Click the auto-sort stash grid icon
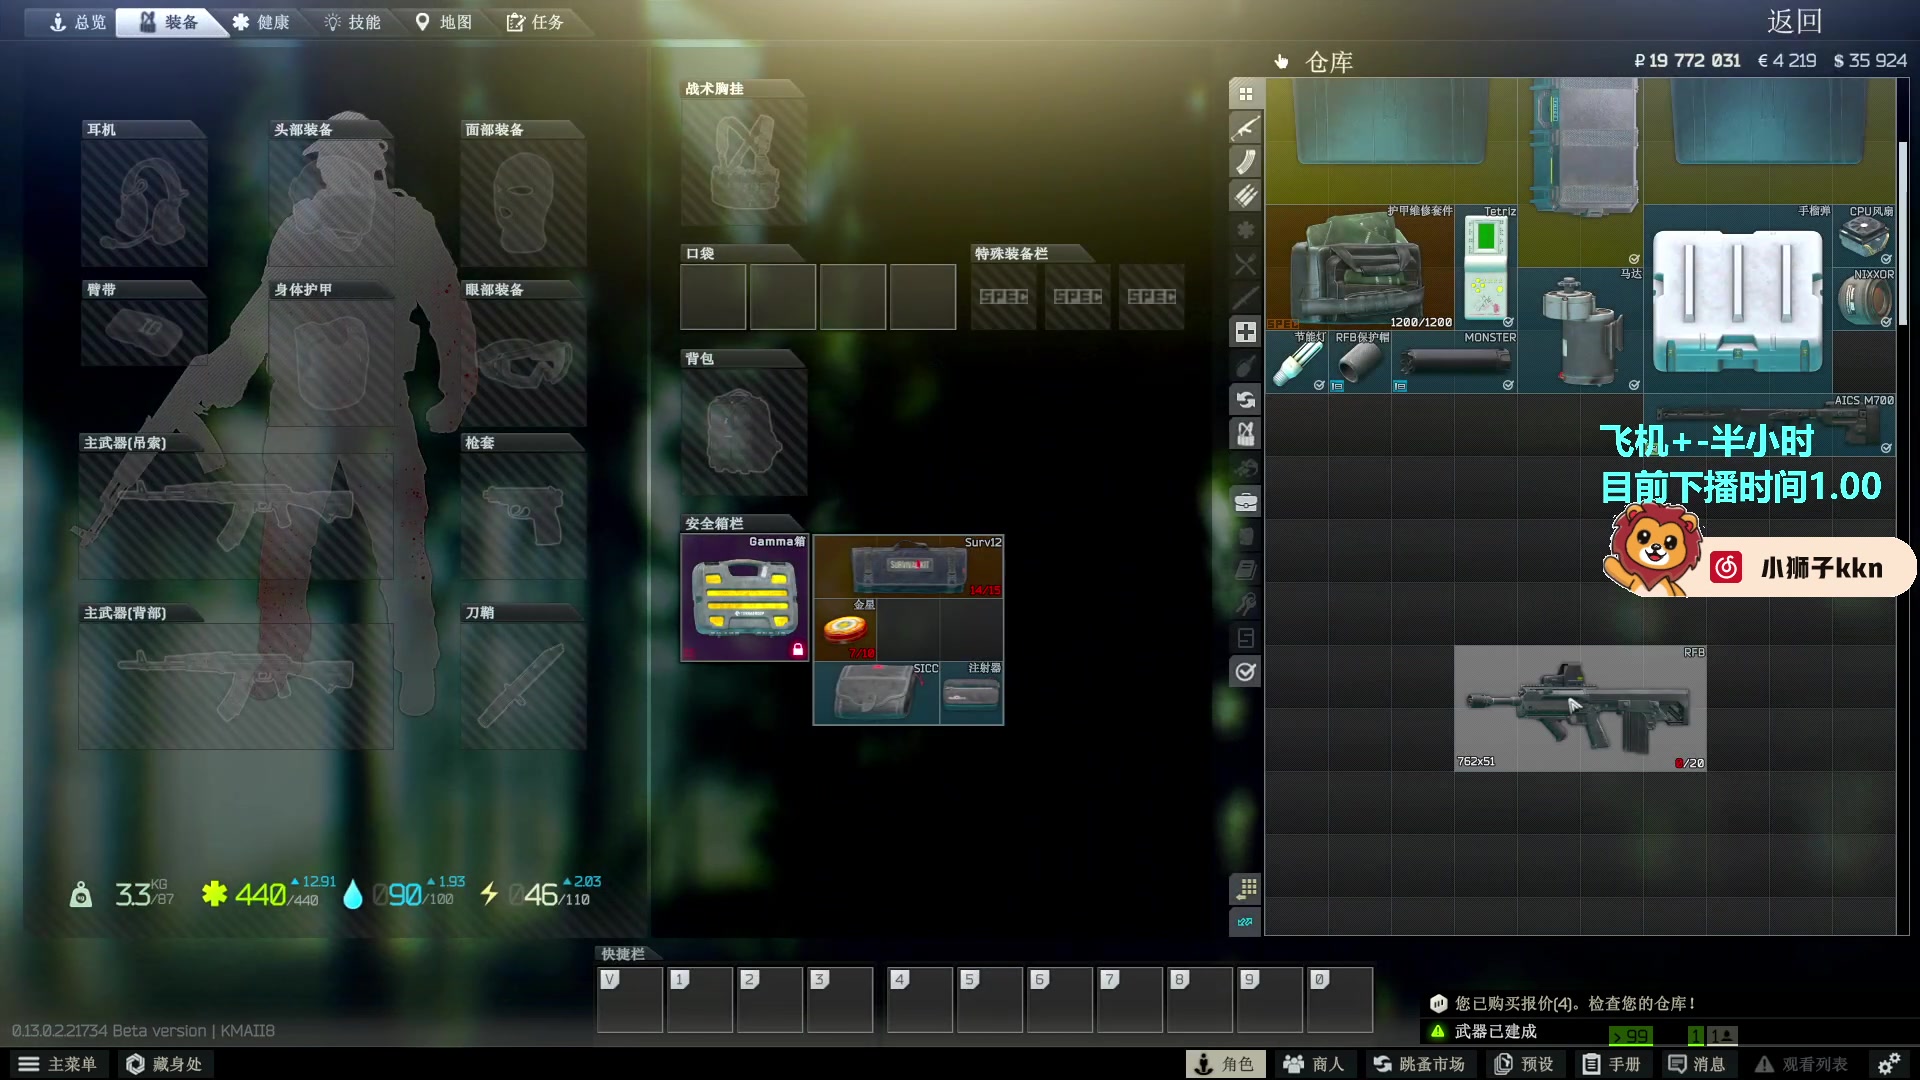The image size is (1920, 1080). [x=1245, y=888]
